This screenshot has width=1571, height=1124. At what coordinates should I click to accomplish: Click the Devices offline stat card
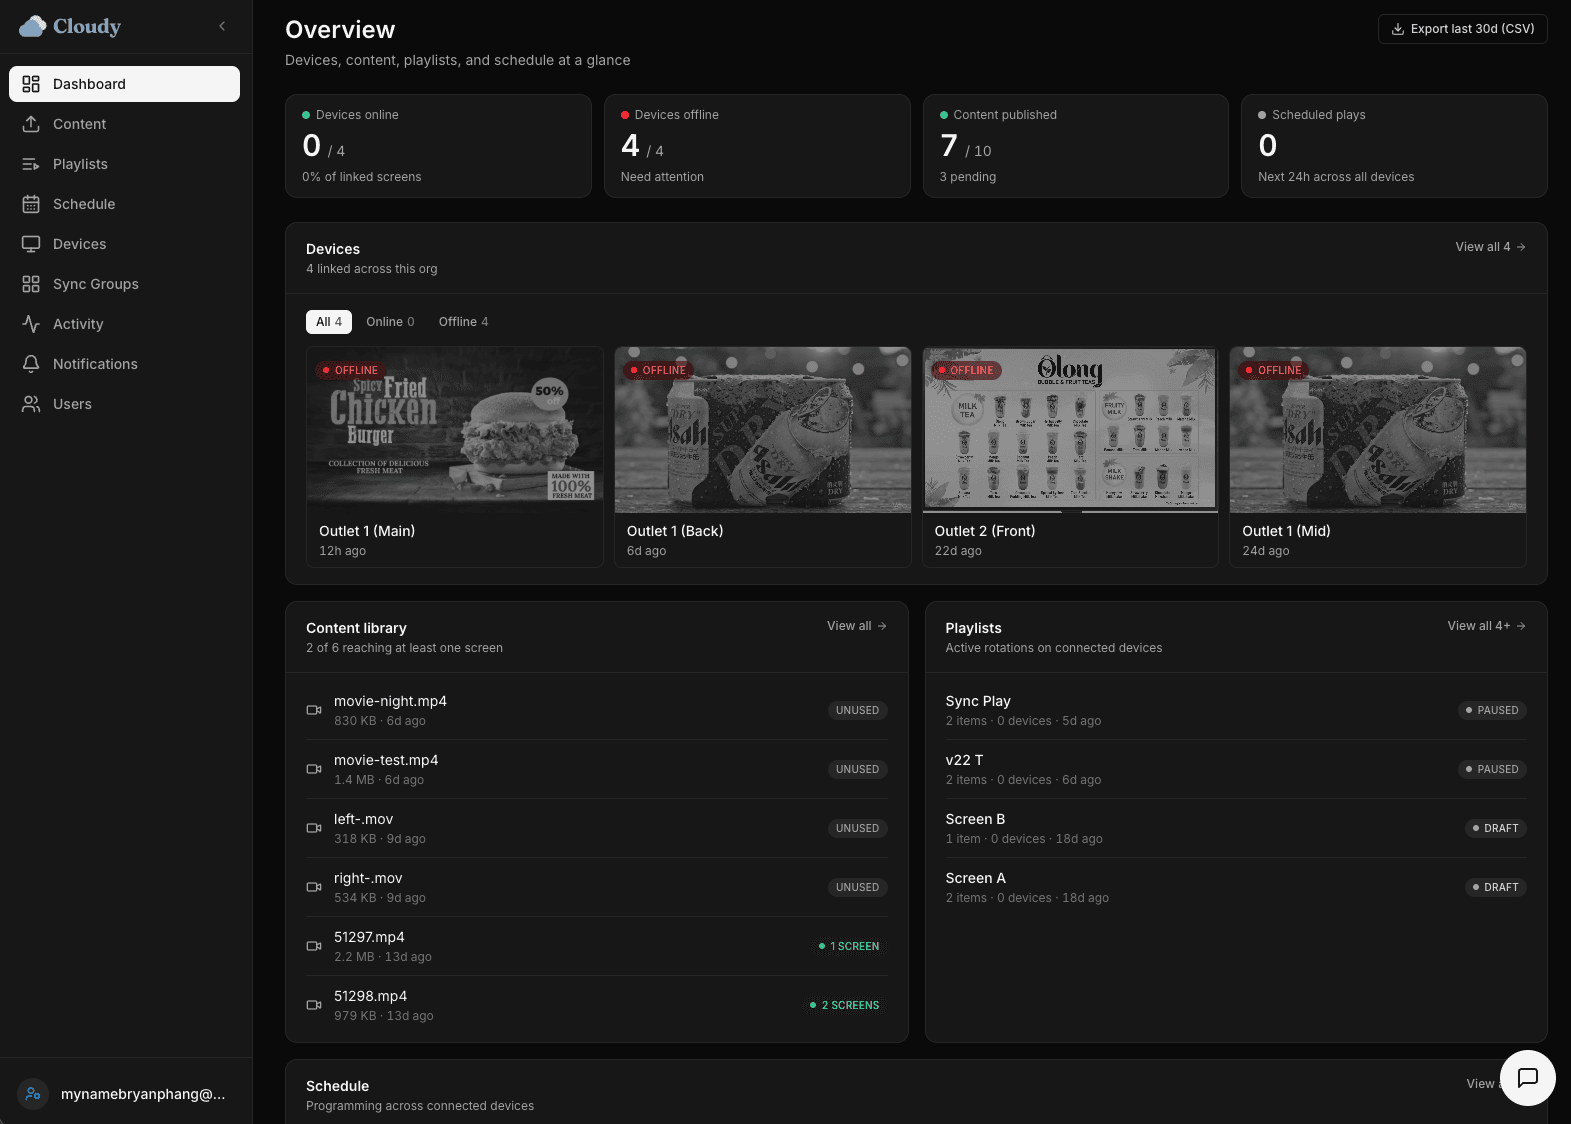[757, 146]
